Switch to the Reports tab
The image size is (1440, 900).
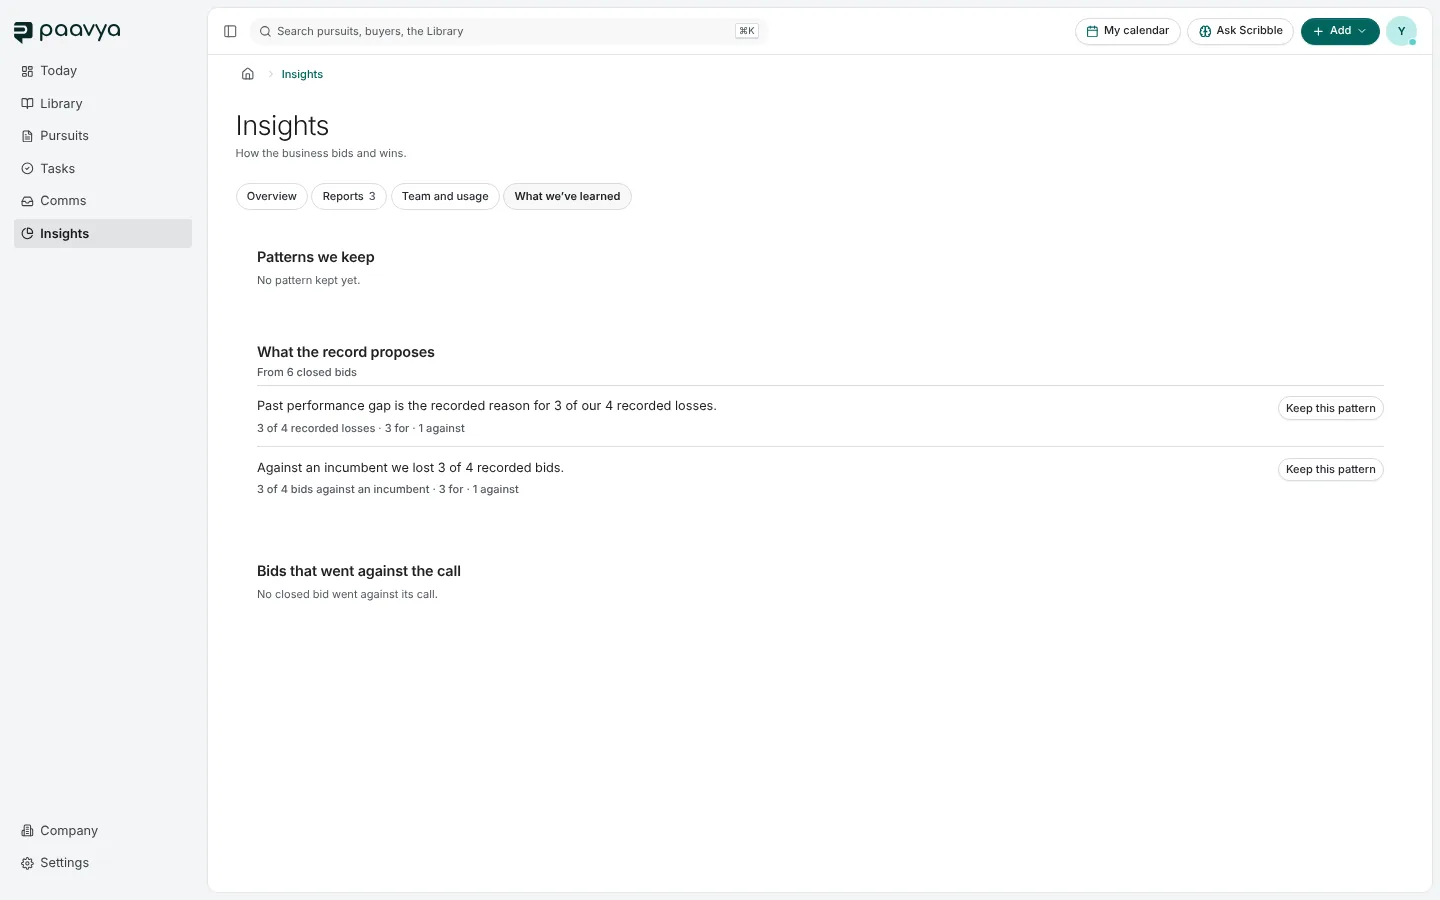[349, 197]
